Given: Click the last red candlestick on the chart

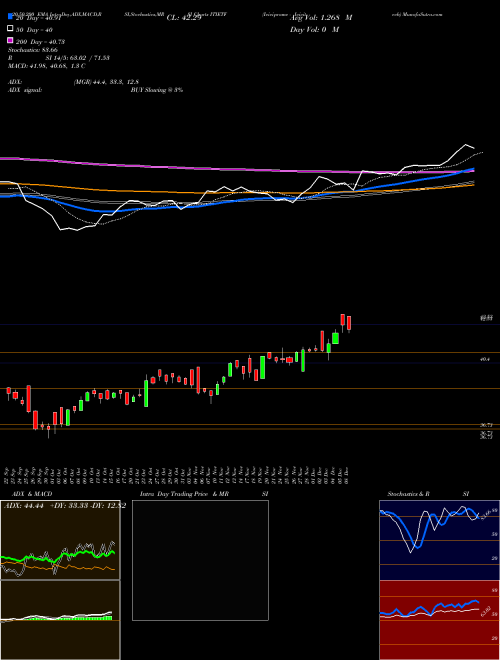Looking at the screenshot, I should [x=349, y=323].
